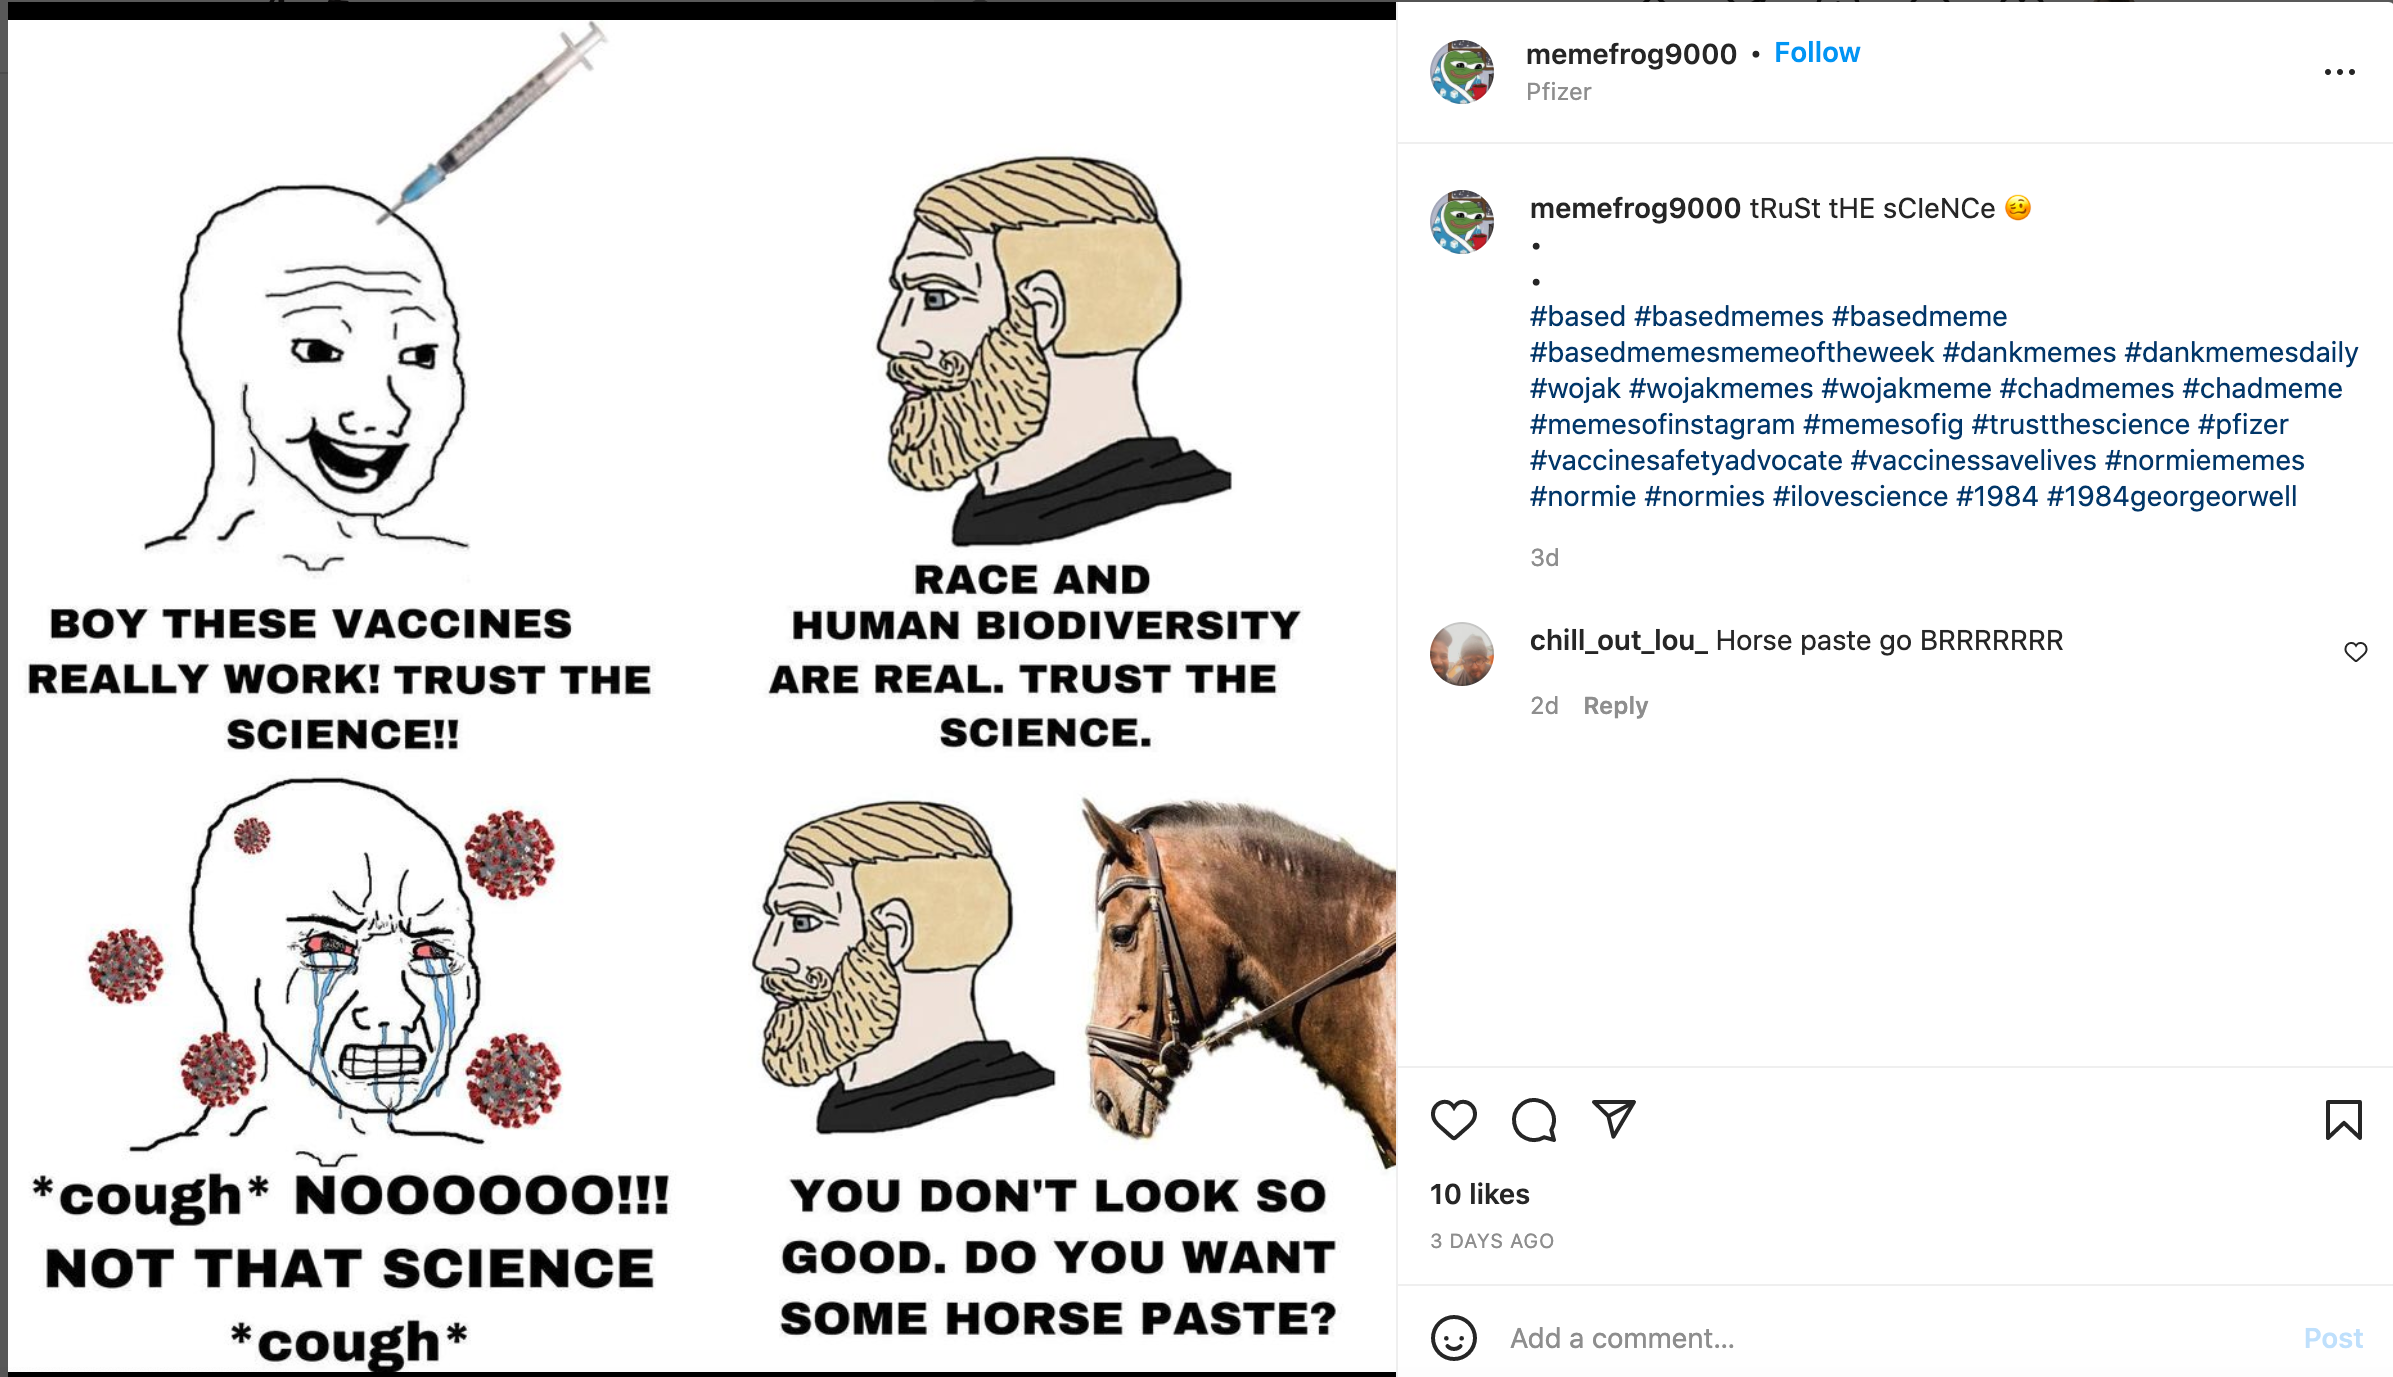This screenshot has width=2393, height=1377.
Task: Click the Post comment button
Action: (x=2332, y=1338)
